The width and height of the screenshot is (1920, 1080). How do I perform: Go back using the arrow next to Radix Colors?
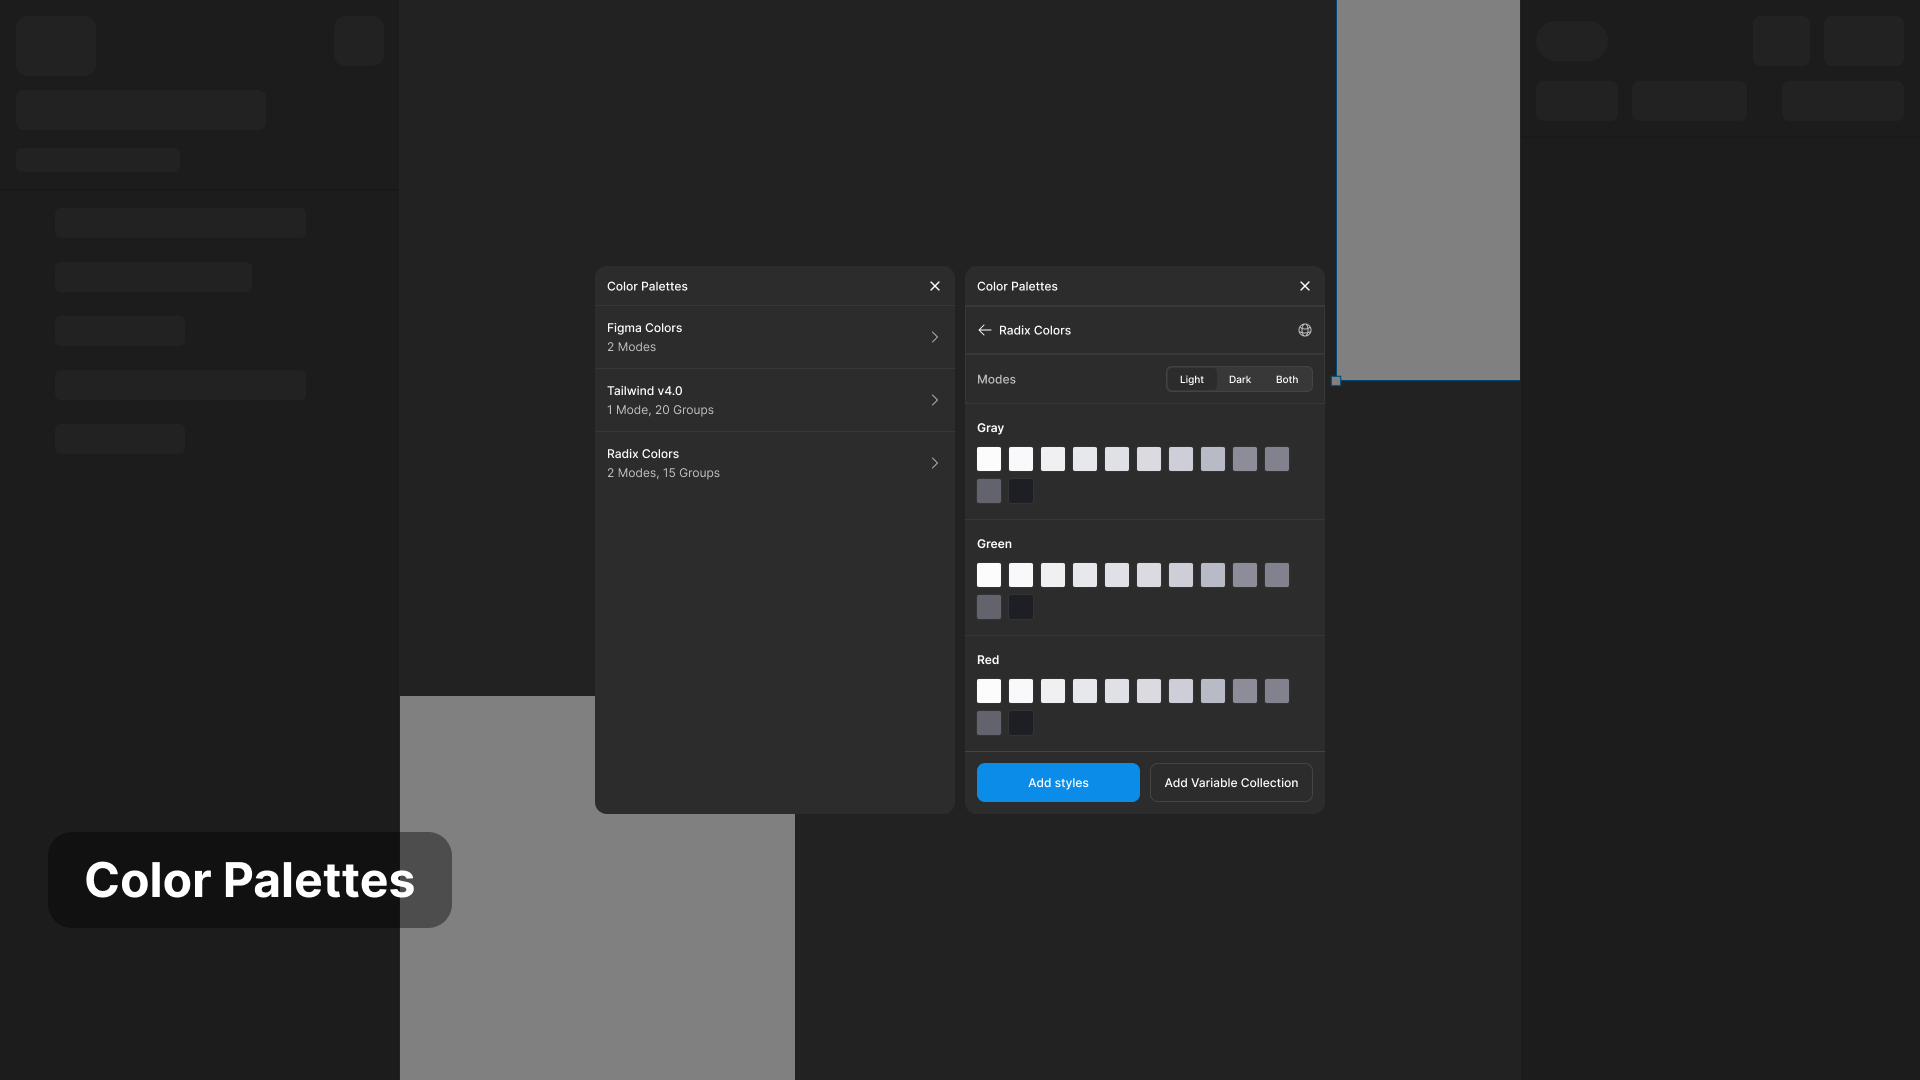point(985,330)
